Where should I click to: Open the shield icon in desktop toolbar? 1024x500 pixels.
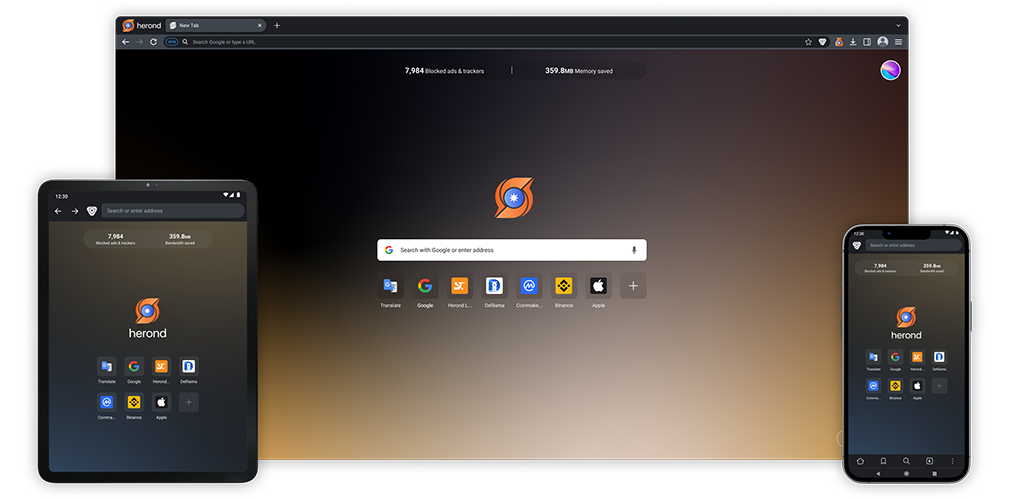(x=823, y=42)
